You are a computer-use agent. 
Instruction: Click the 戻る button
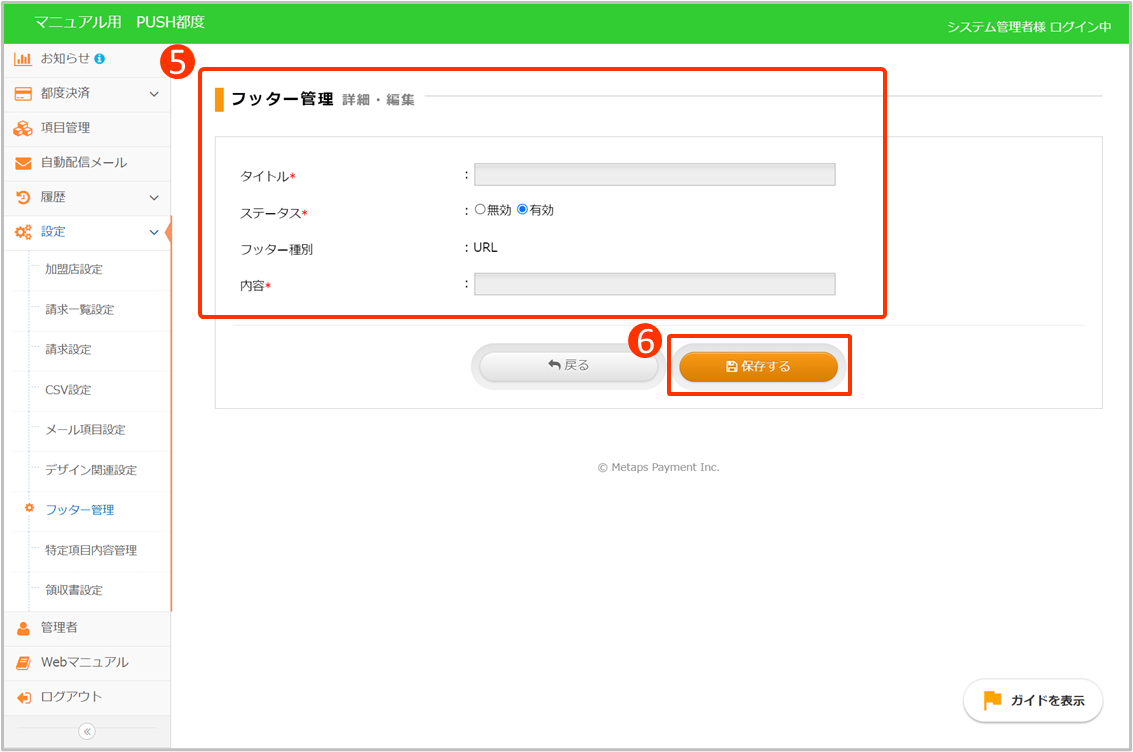568,366
